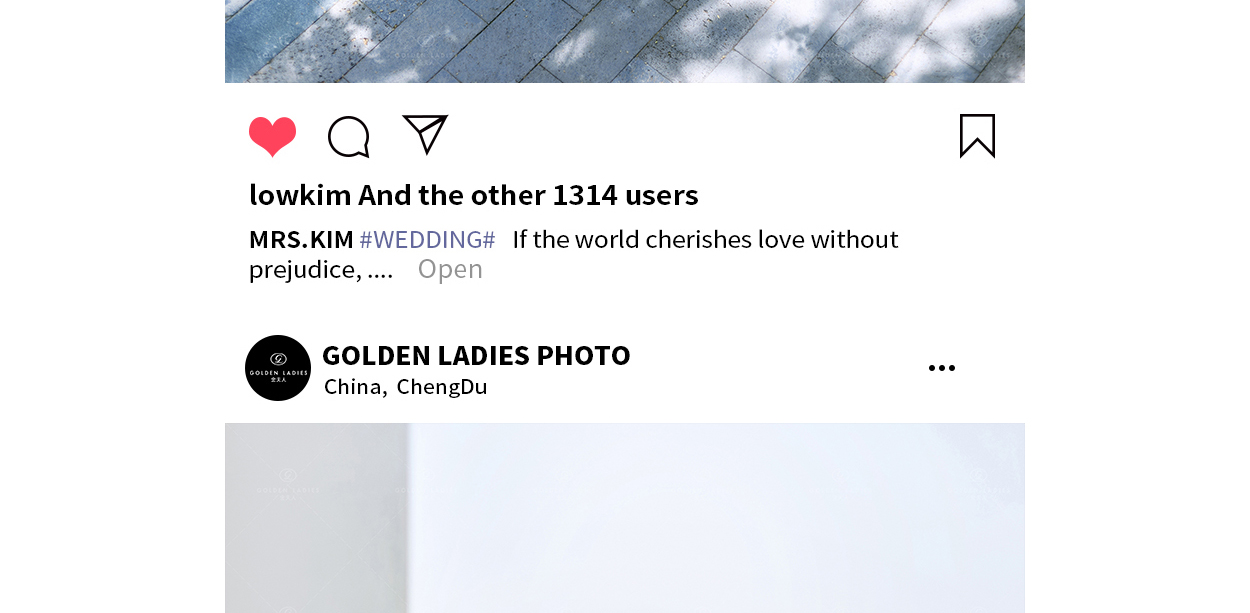
Task: View the China, ChengDu location tag
Action: coord(406,387)
